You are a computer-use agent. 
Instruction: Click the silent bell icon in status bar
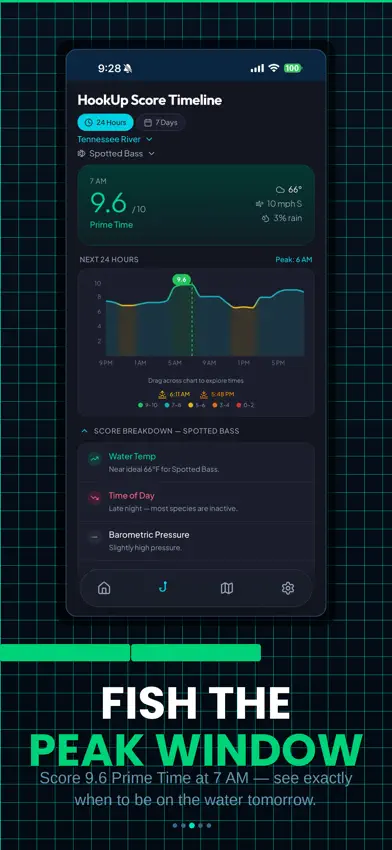point(128,68)
